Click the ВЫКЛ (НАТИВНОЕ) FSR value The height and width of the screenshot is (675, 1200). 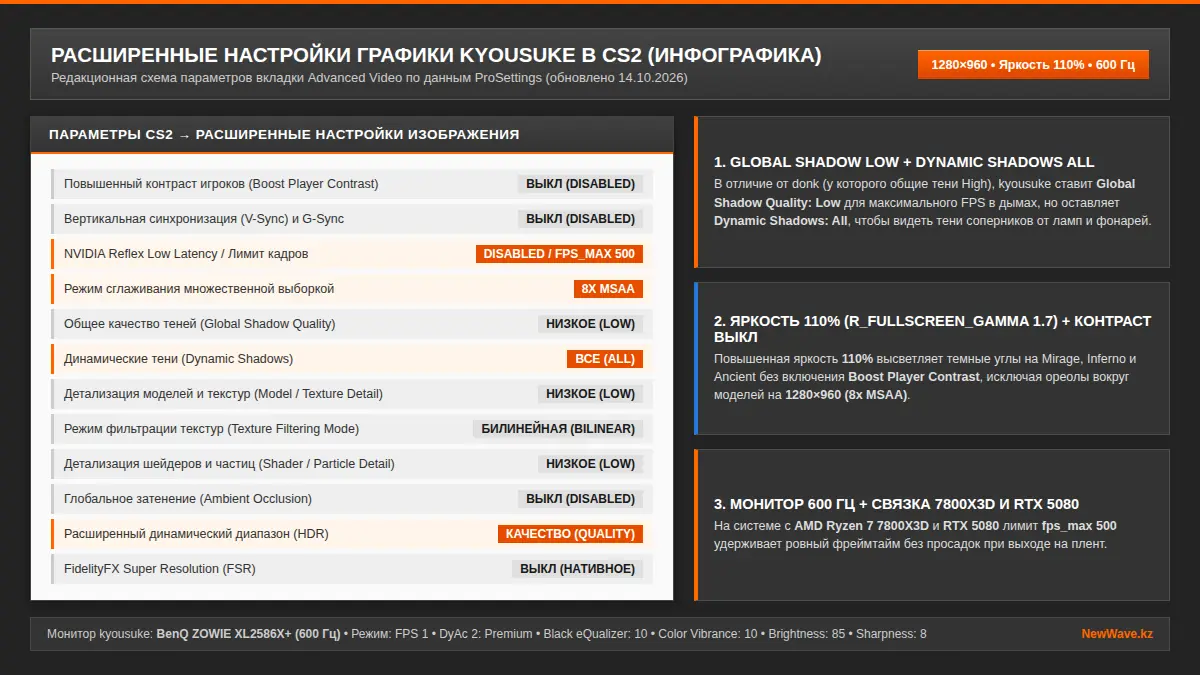click(x=577, y=569)
